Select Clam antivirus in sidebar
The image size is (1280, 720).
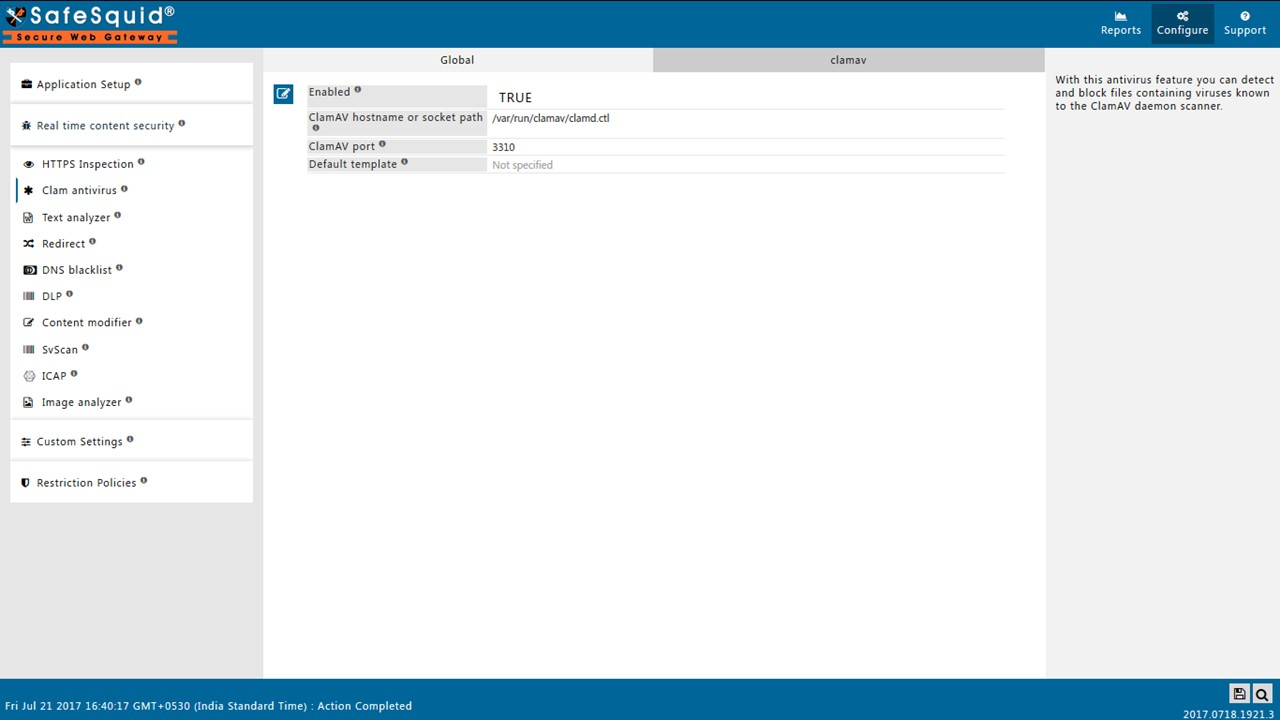(x=79, y=190)
